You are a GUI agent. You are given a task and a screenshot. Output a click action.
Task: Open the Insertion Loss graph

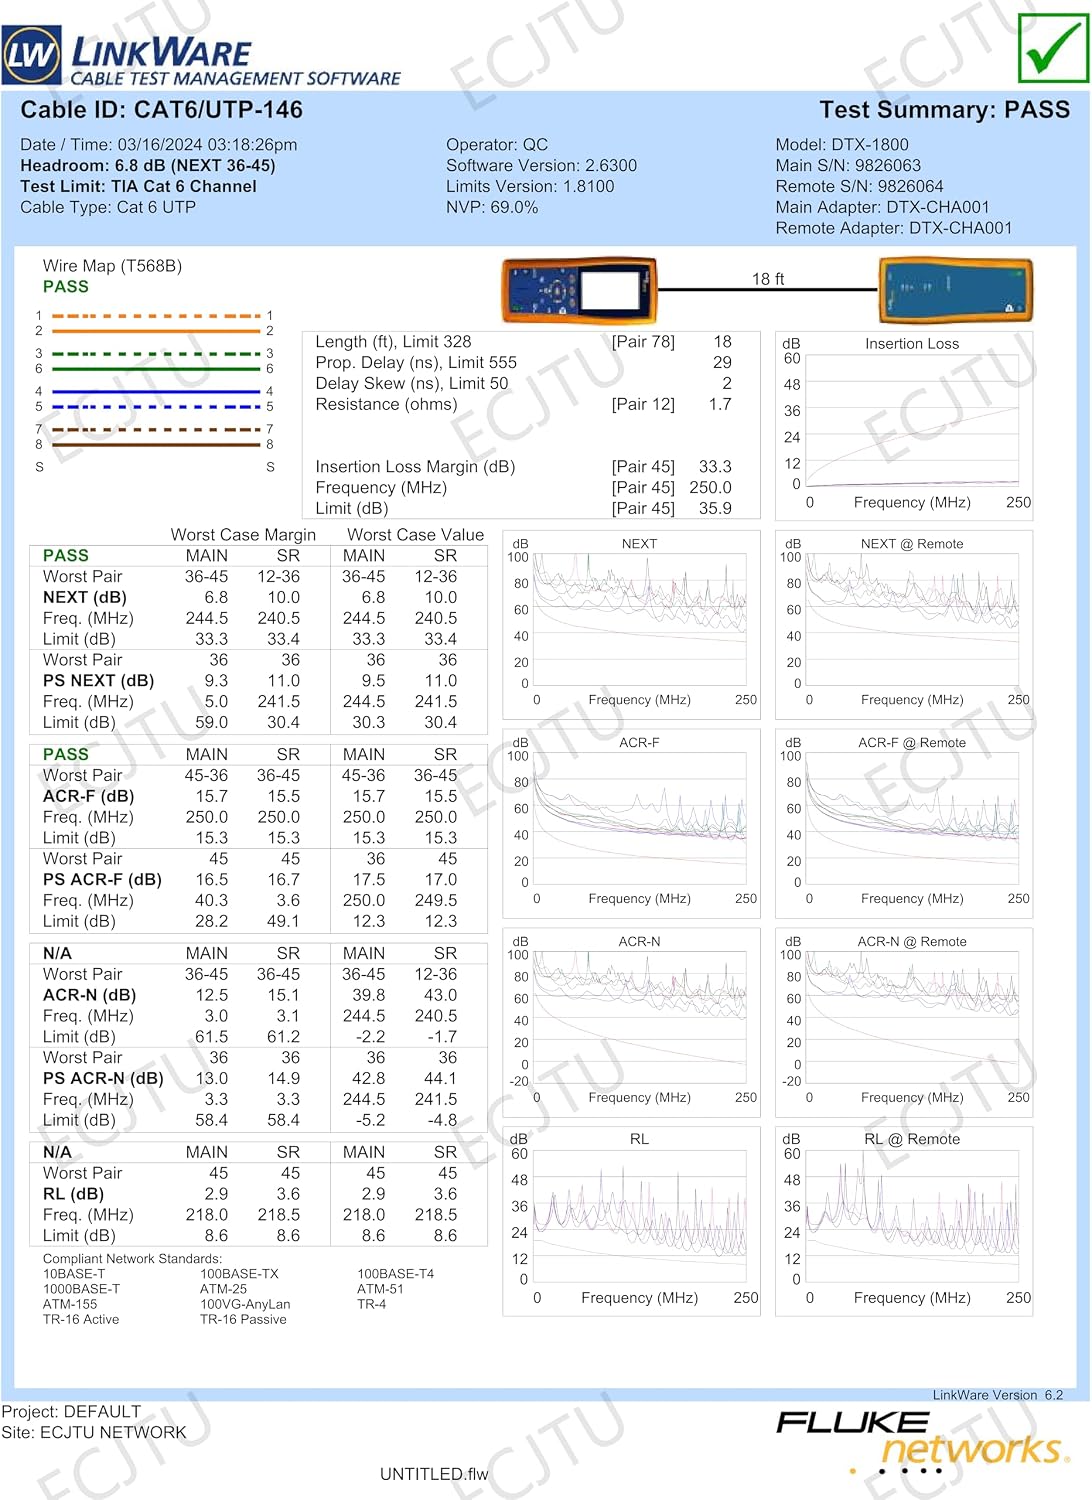point(905,425)
